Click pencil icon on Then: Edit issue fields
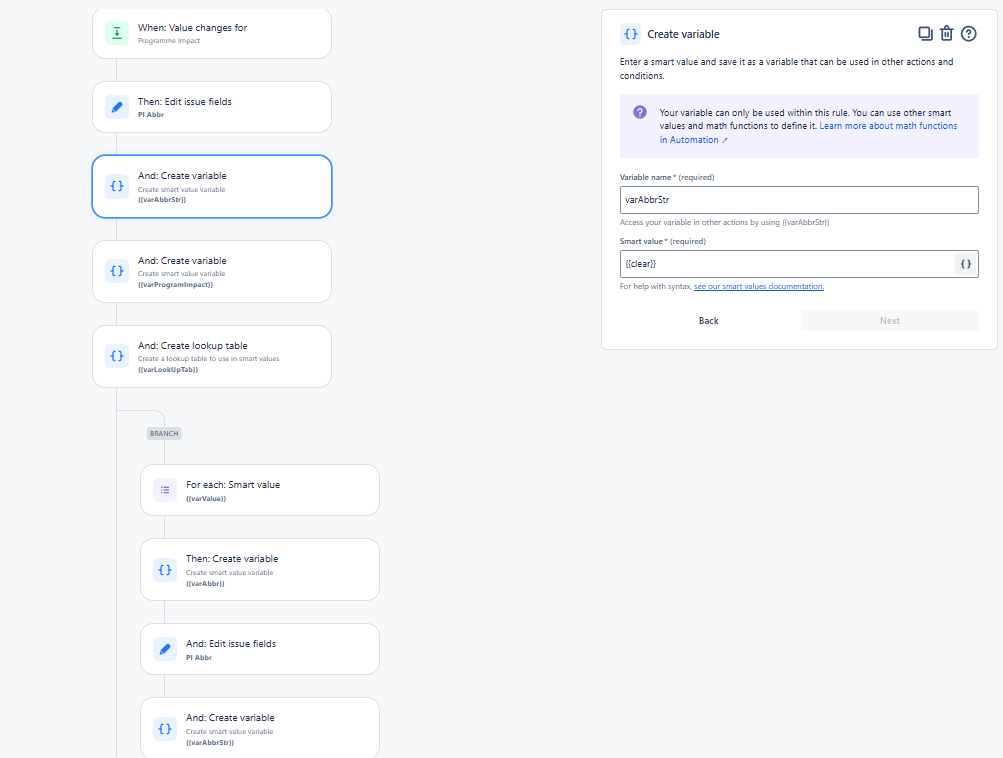1003x758 pixels. pyautogui.click(x=117, y=107)
